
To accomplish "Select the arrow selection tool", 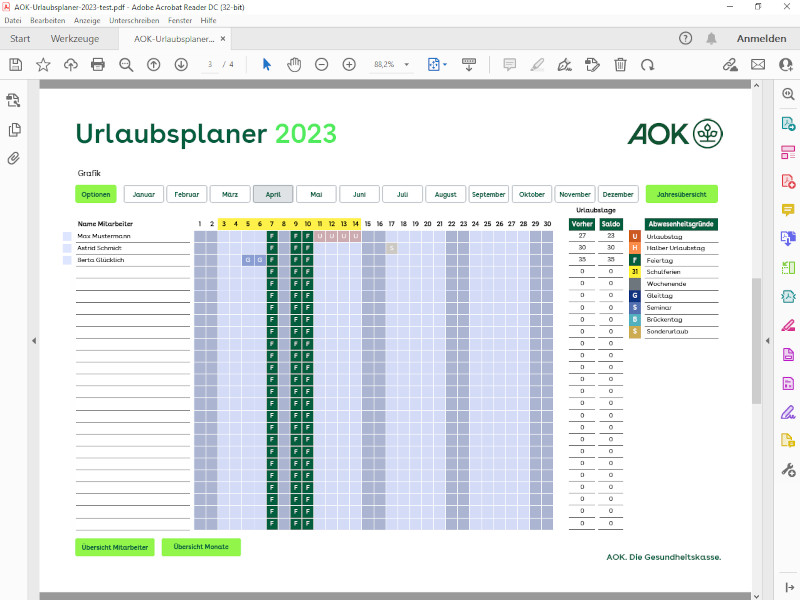I will [266, 65].
